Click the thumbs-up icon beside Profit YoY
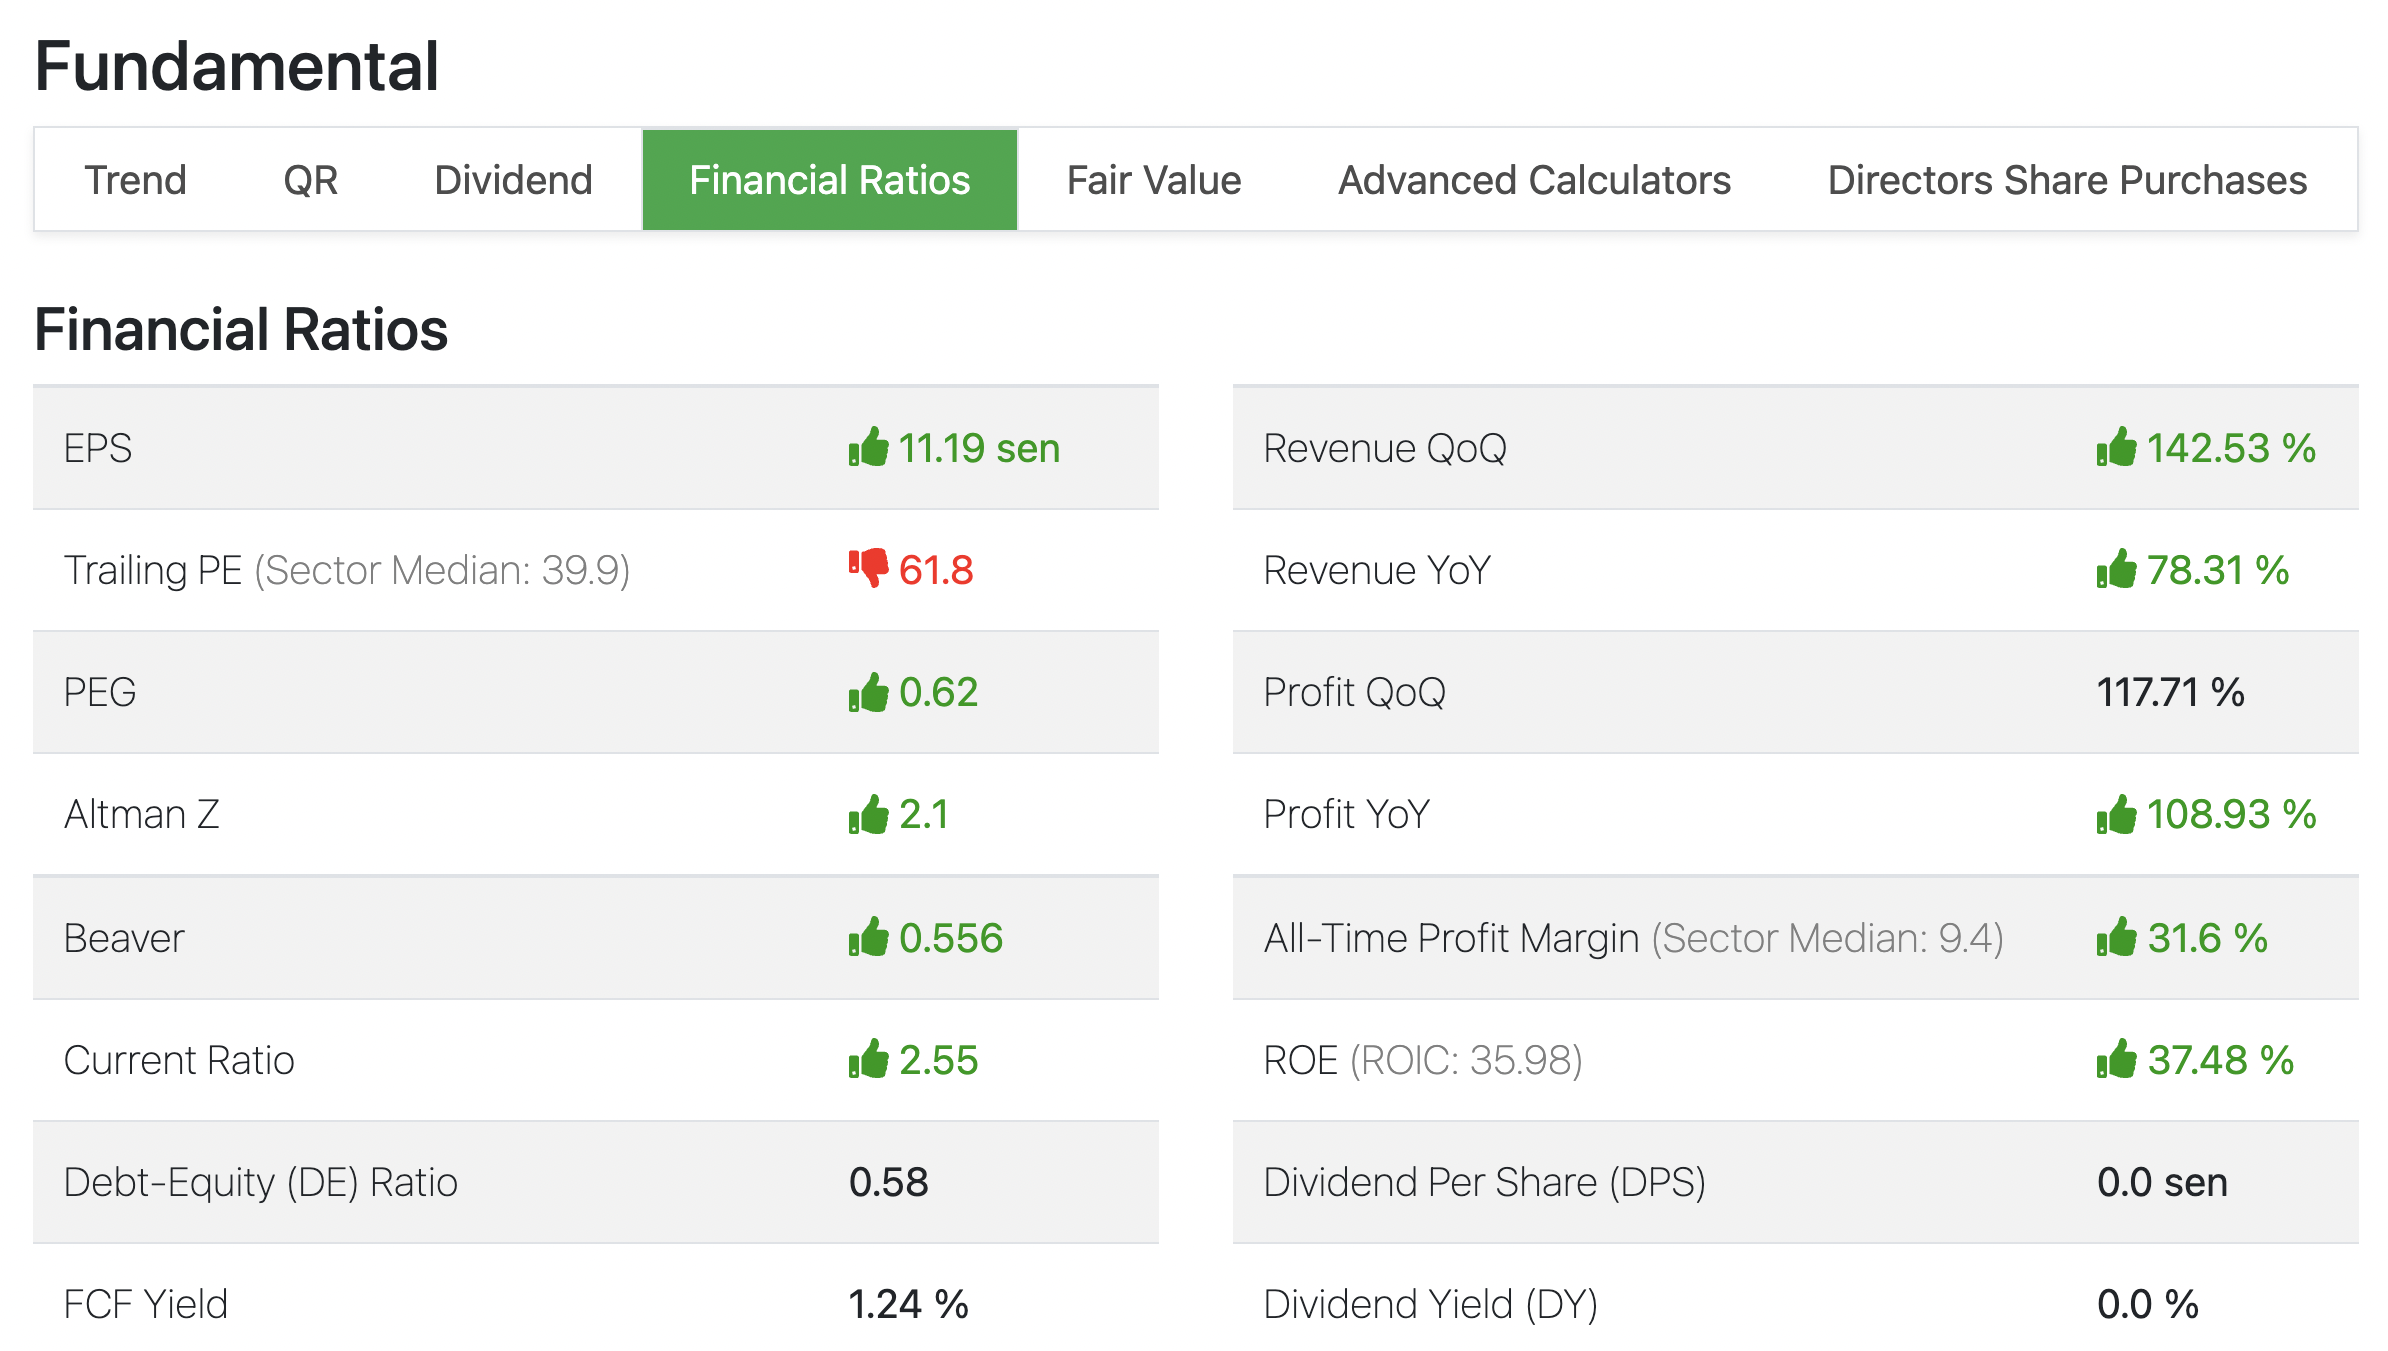The width and height of the screenshot is (2388, 1351). [2116, 814]
